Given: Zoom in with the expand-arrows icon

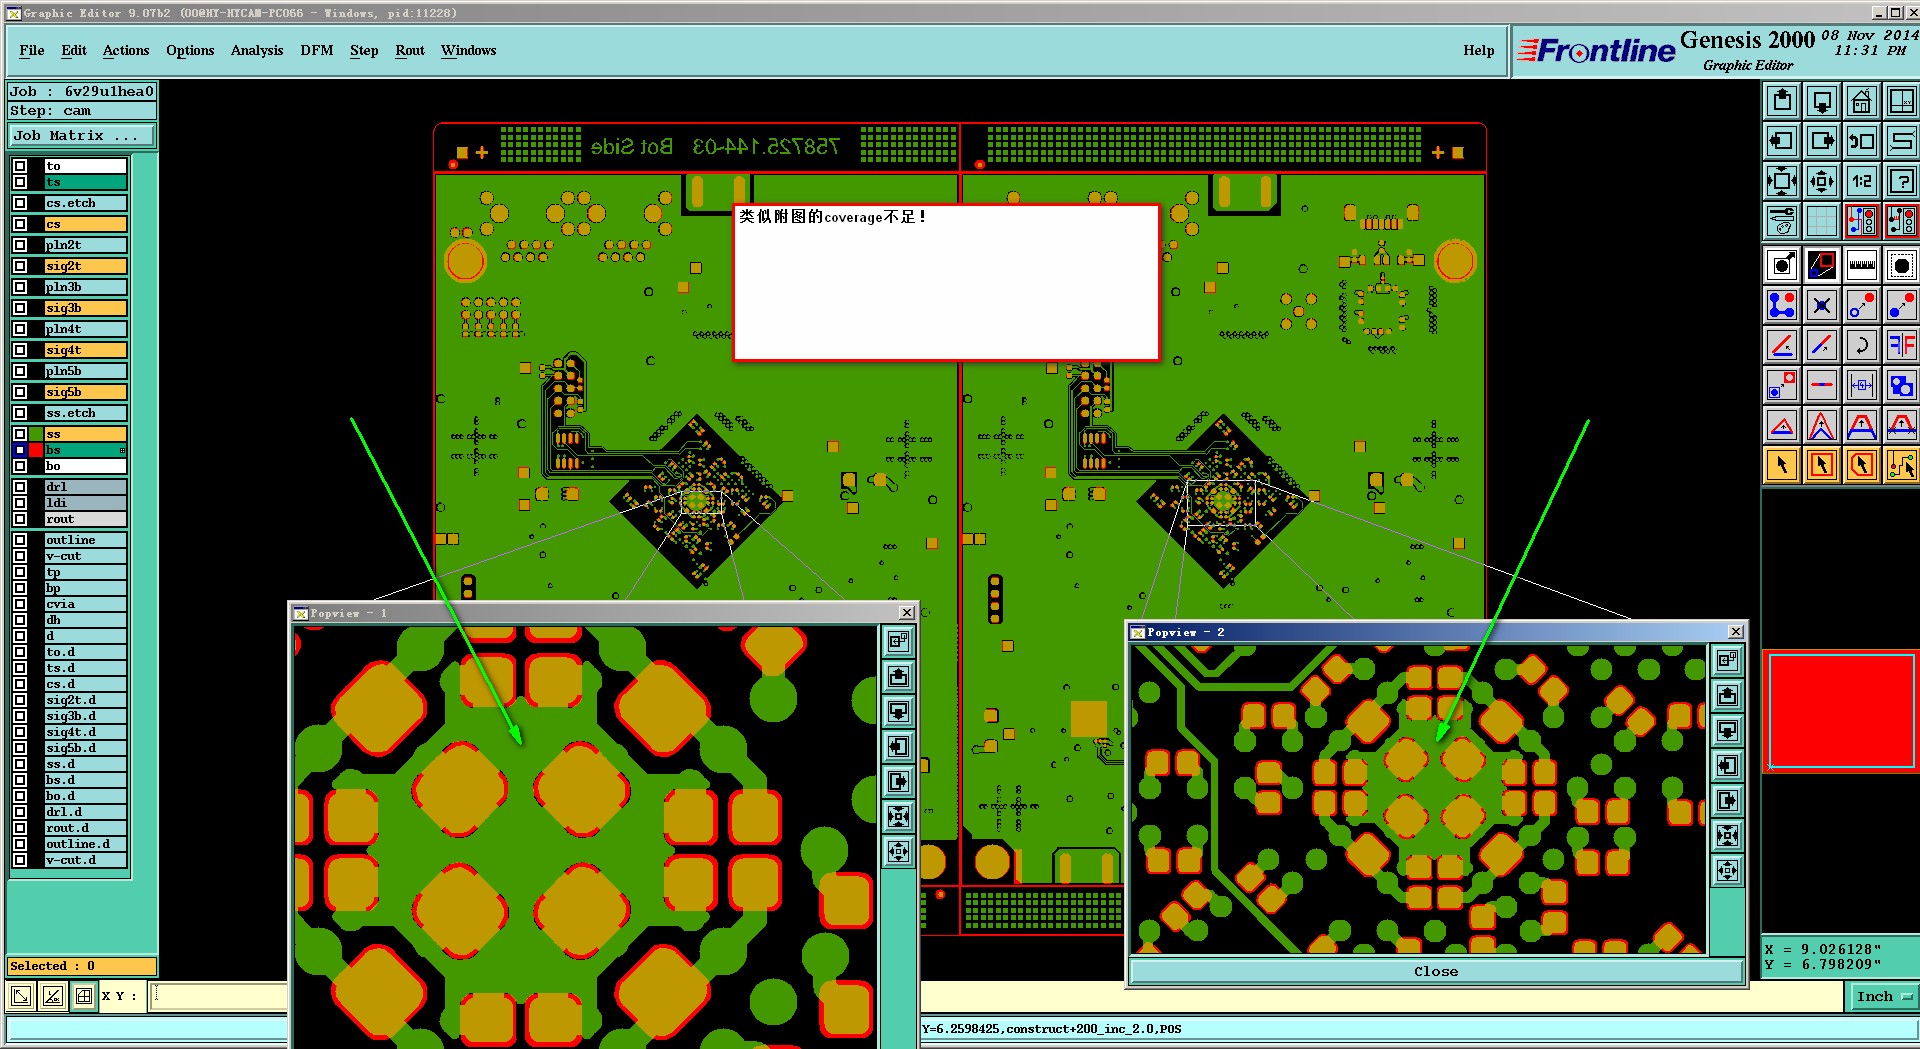Looking at the screenshot, I should tap(1782, 181).
